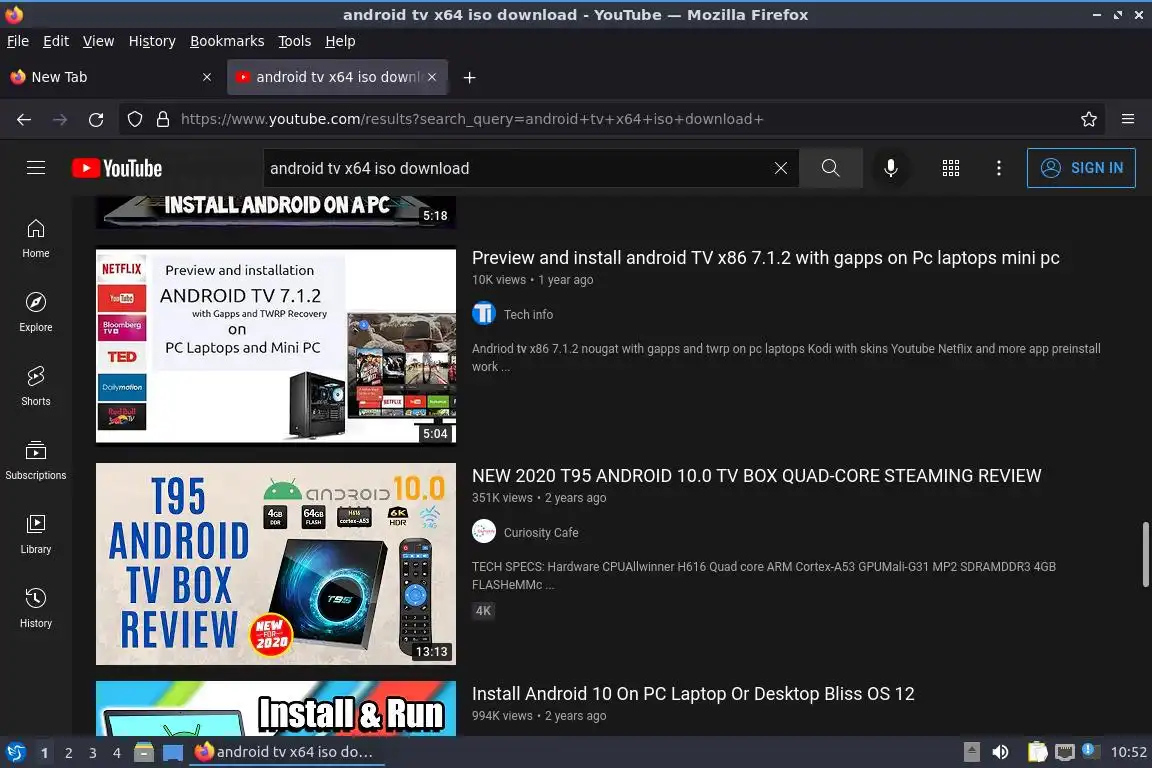The height and width of the screenshot is (768, 1152).
Task: Click the 4K badge on T95 video
Action: point(483,611)
